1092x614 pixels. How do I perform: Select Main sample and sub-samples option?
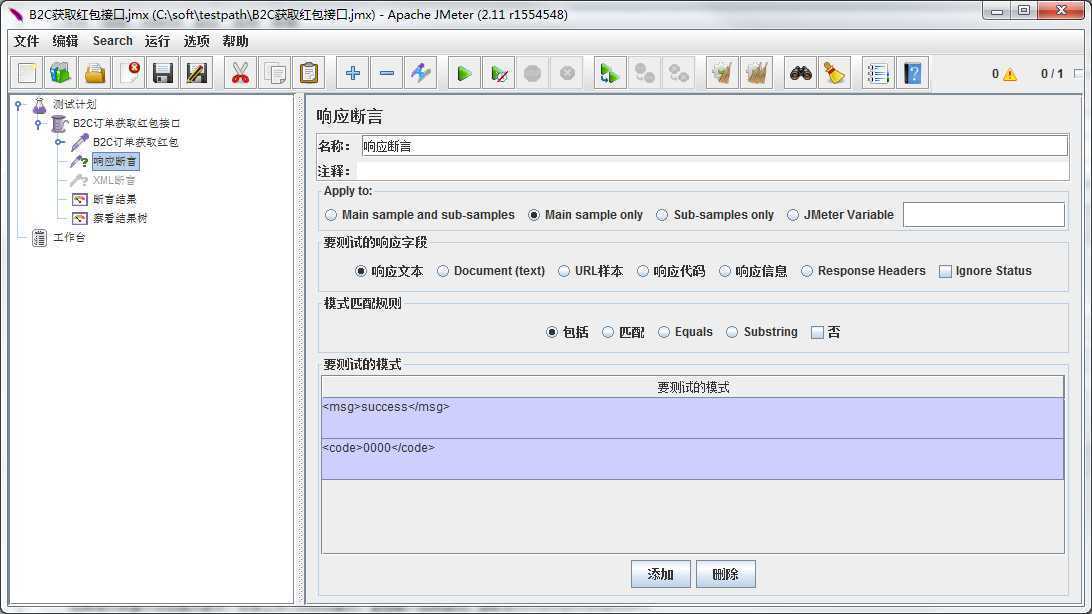(x=331, y=215)
